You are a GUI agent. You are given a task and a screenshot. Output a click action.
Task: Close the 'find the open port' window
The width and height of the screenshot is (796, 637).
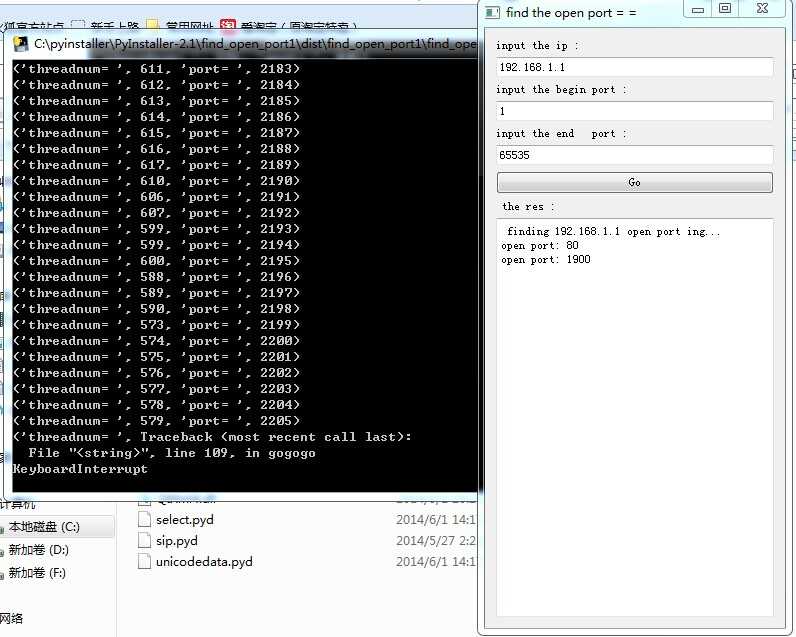point(762,9)
